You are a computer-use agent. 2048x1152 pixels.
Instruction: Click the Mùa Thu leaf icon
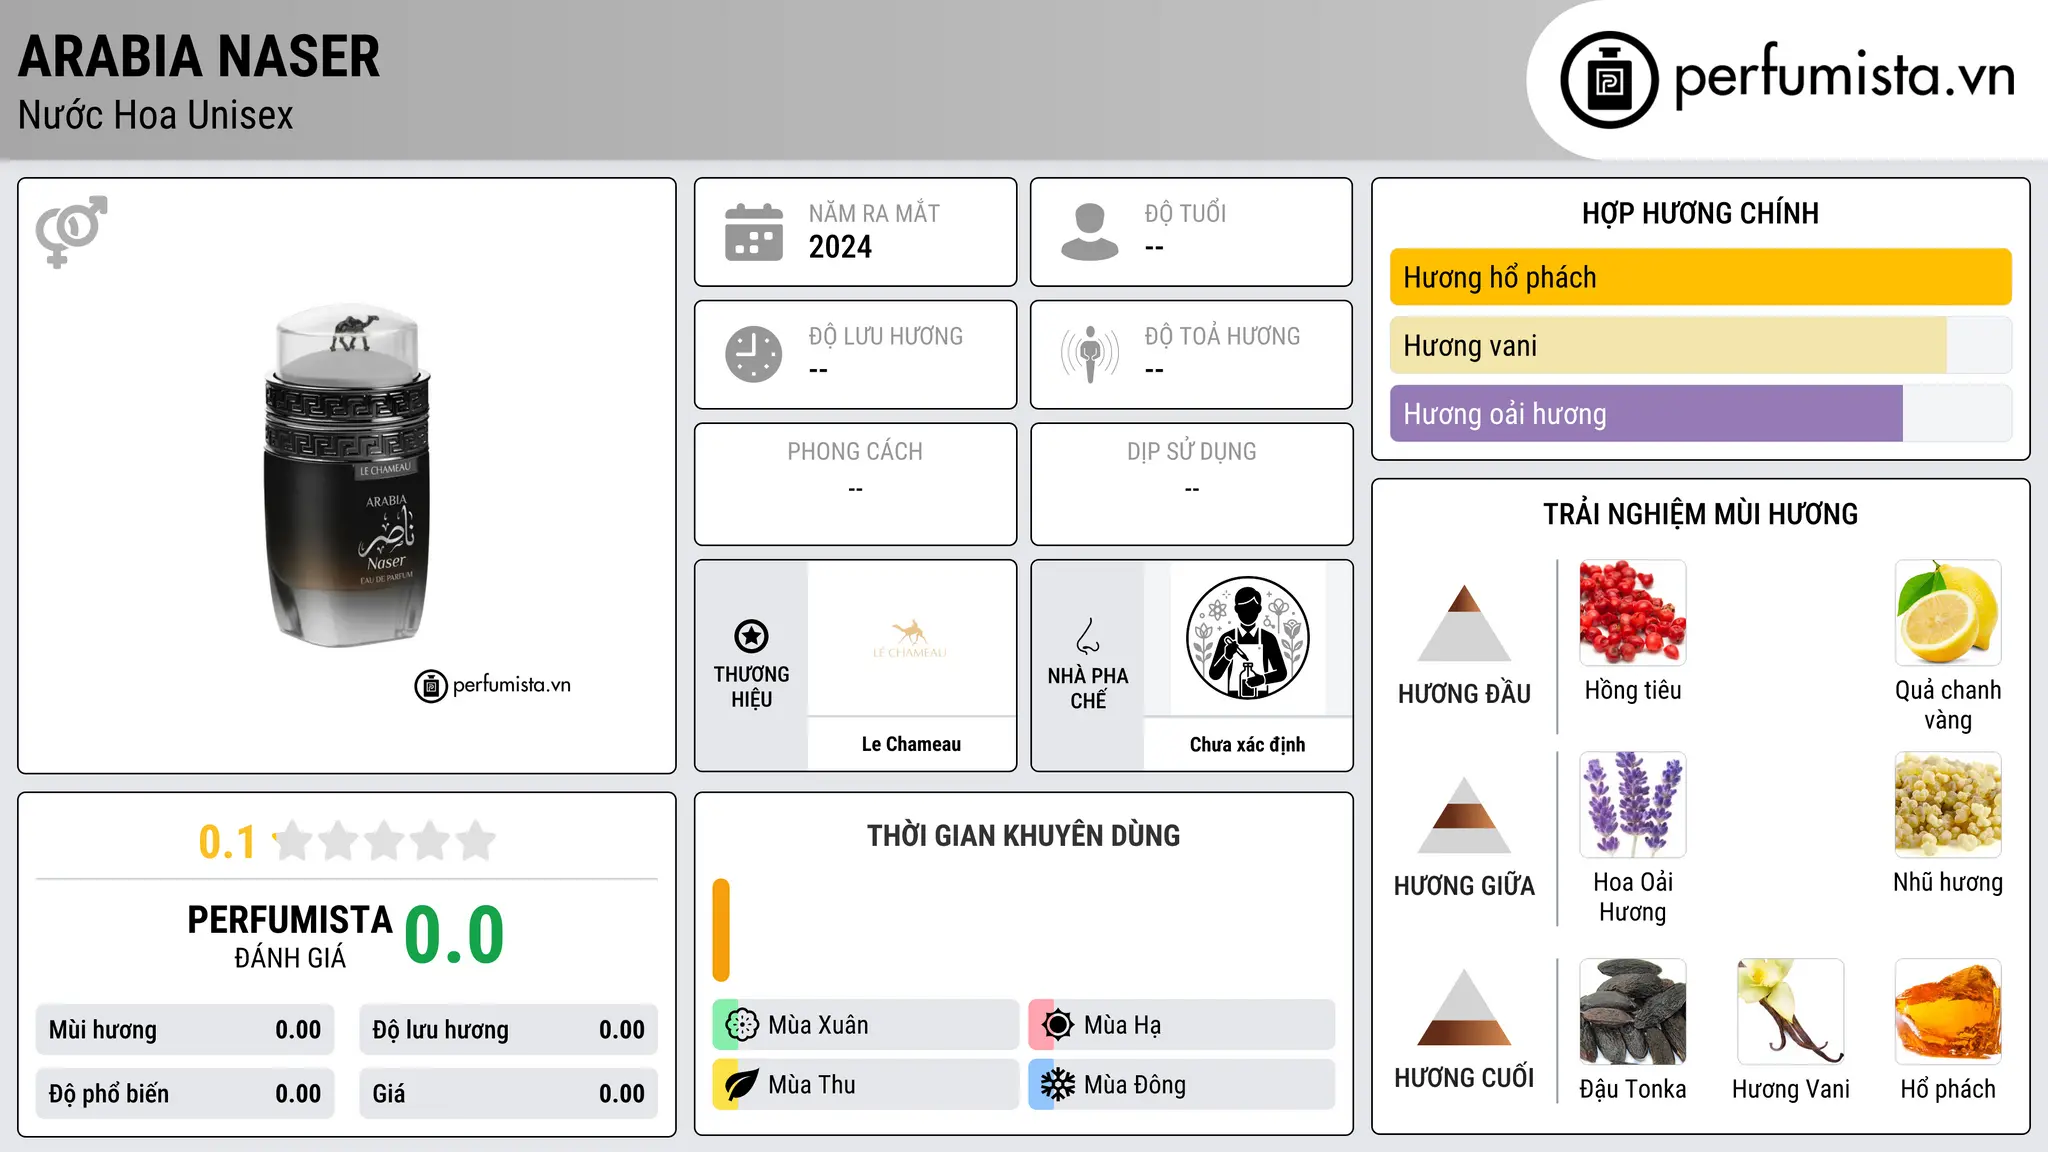742,1085
